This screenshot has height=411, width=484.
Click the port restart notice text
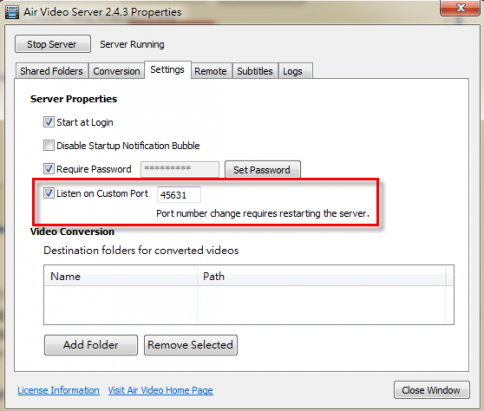point(263,213)
